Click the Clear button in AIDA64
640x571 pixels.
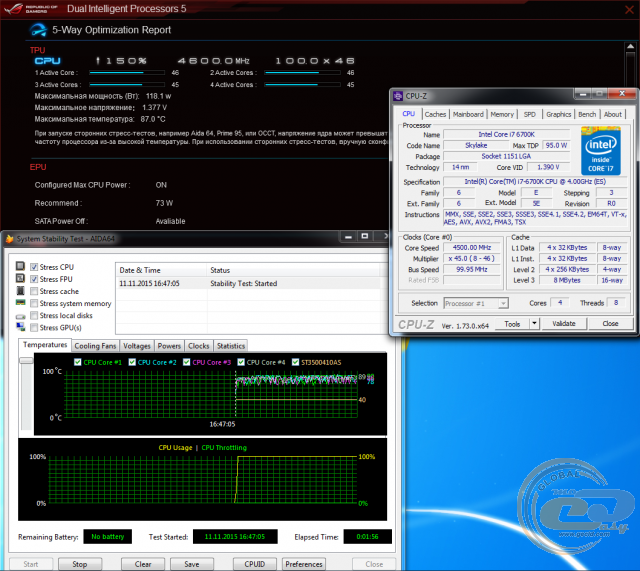[x=143, y=564]
